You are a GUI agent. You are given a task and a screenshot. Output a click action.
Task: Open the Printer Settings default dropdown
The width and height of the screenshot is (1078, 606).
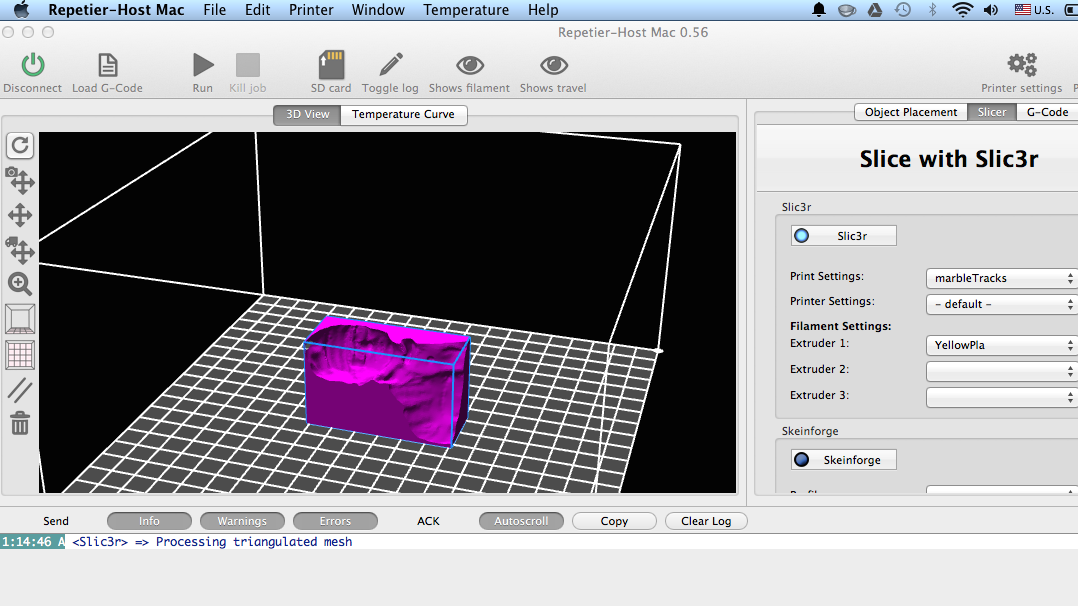click(1000, 304)
